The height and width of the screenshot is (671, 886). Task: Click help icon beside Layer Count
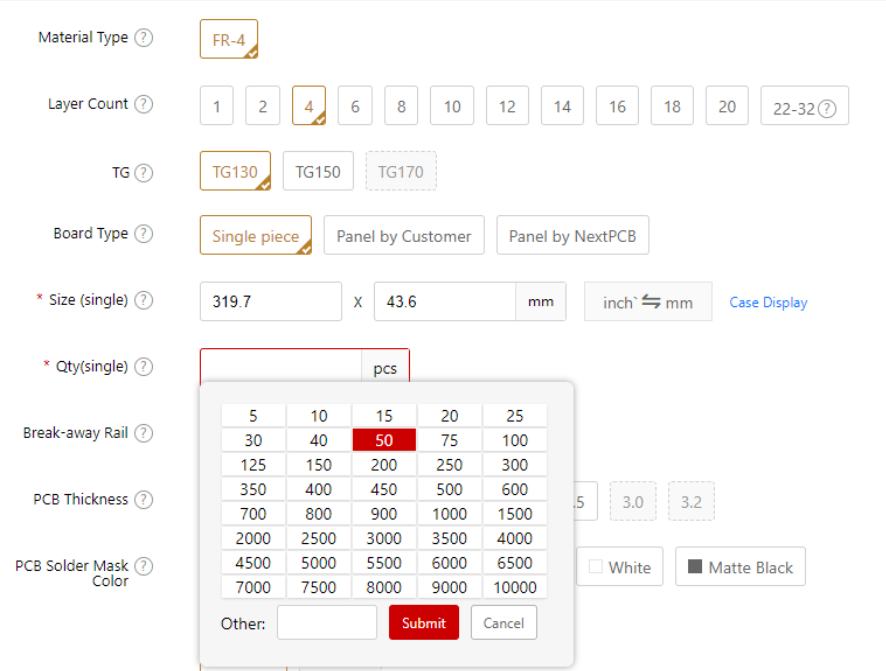144,104
